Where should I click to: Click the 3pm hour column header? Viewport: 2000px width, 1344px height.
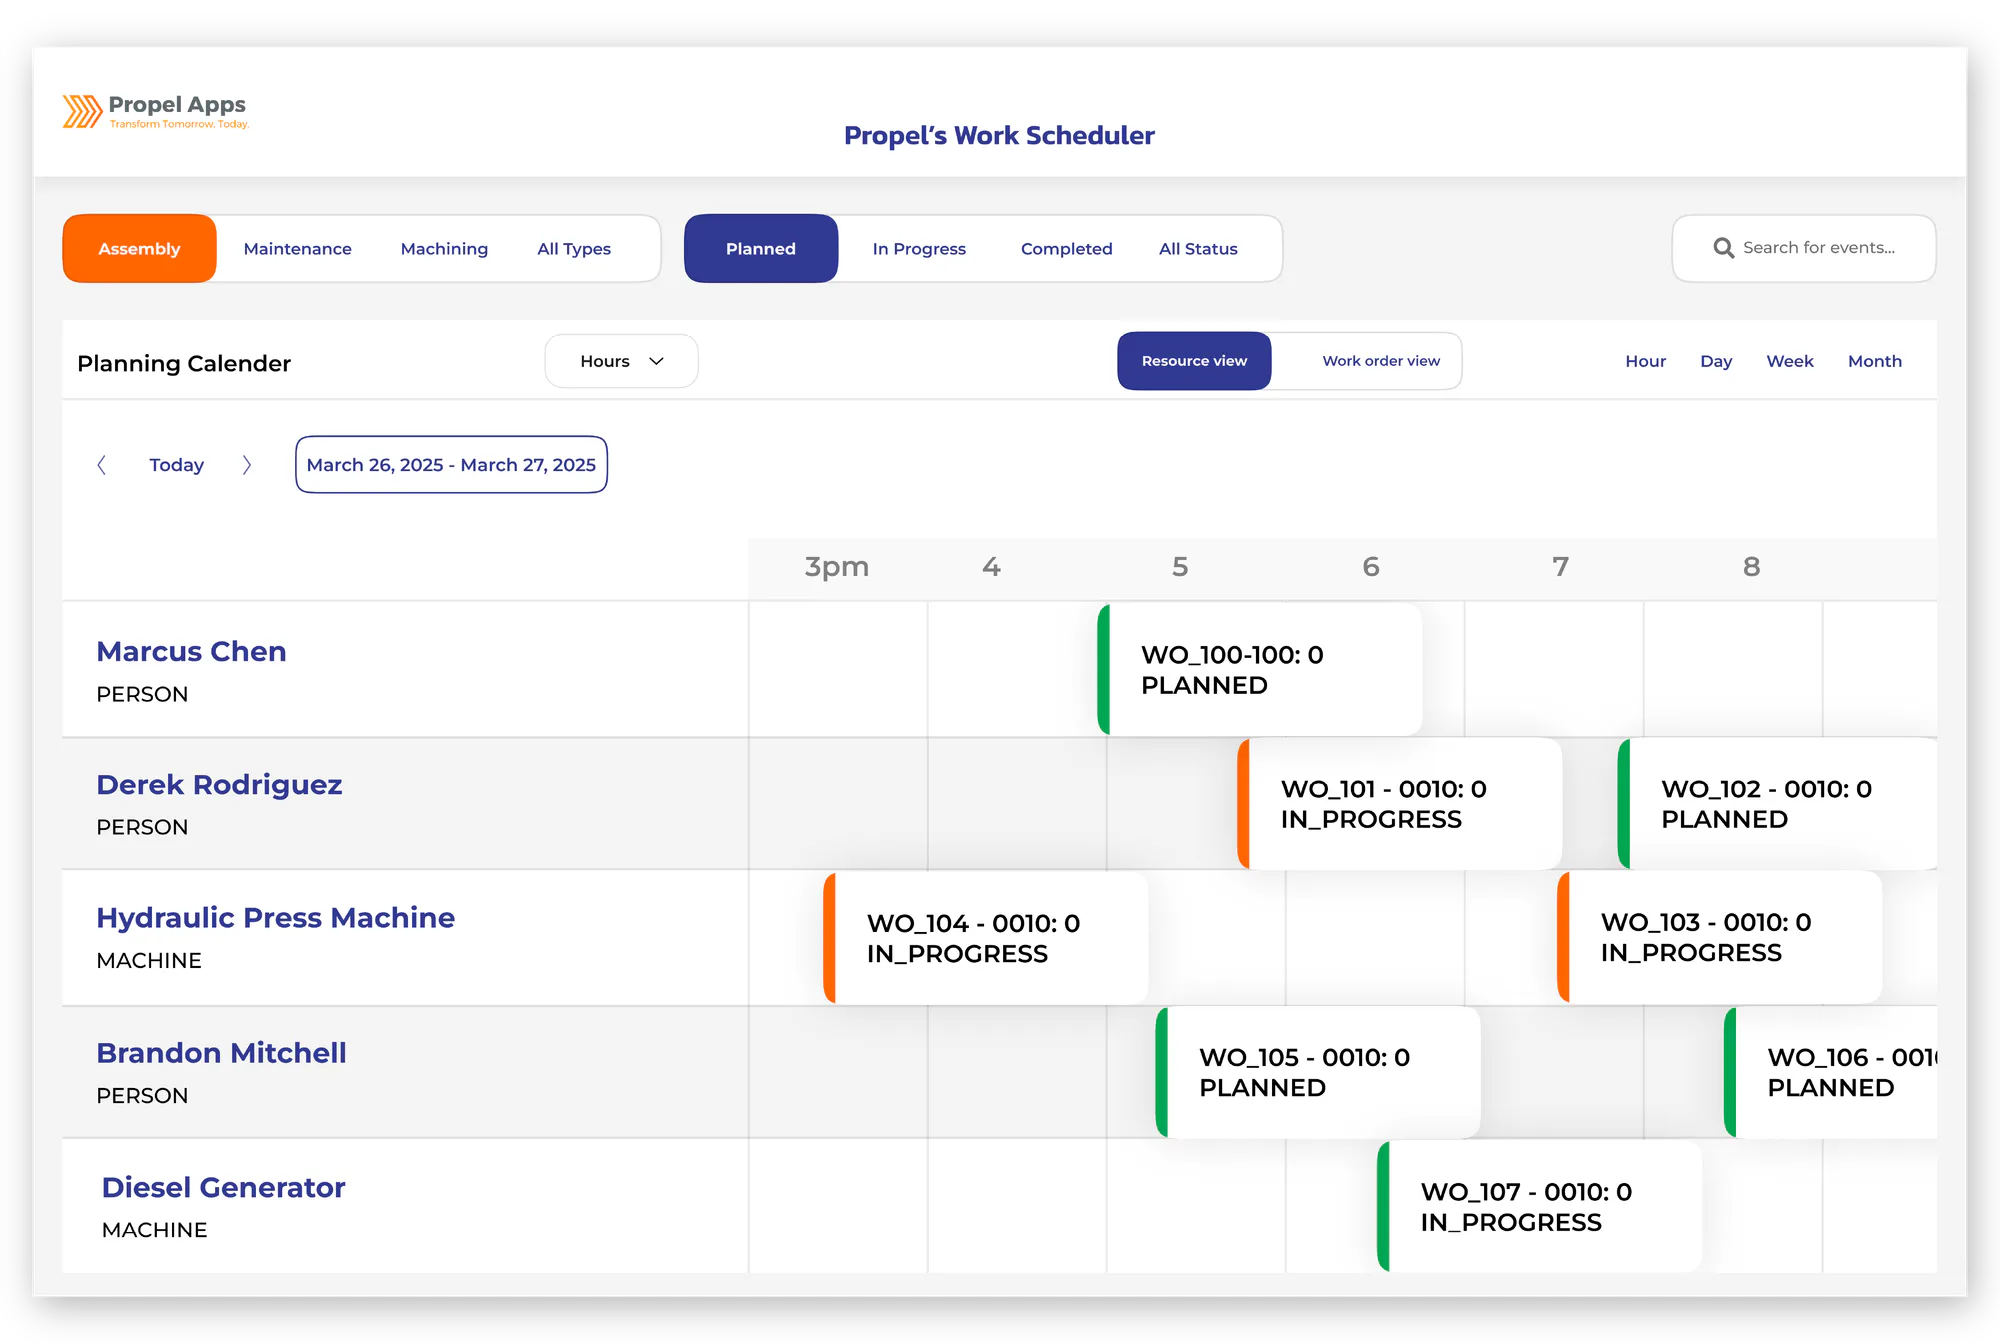(x=837, y=567)
